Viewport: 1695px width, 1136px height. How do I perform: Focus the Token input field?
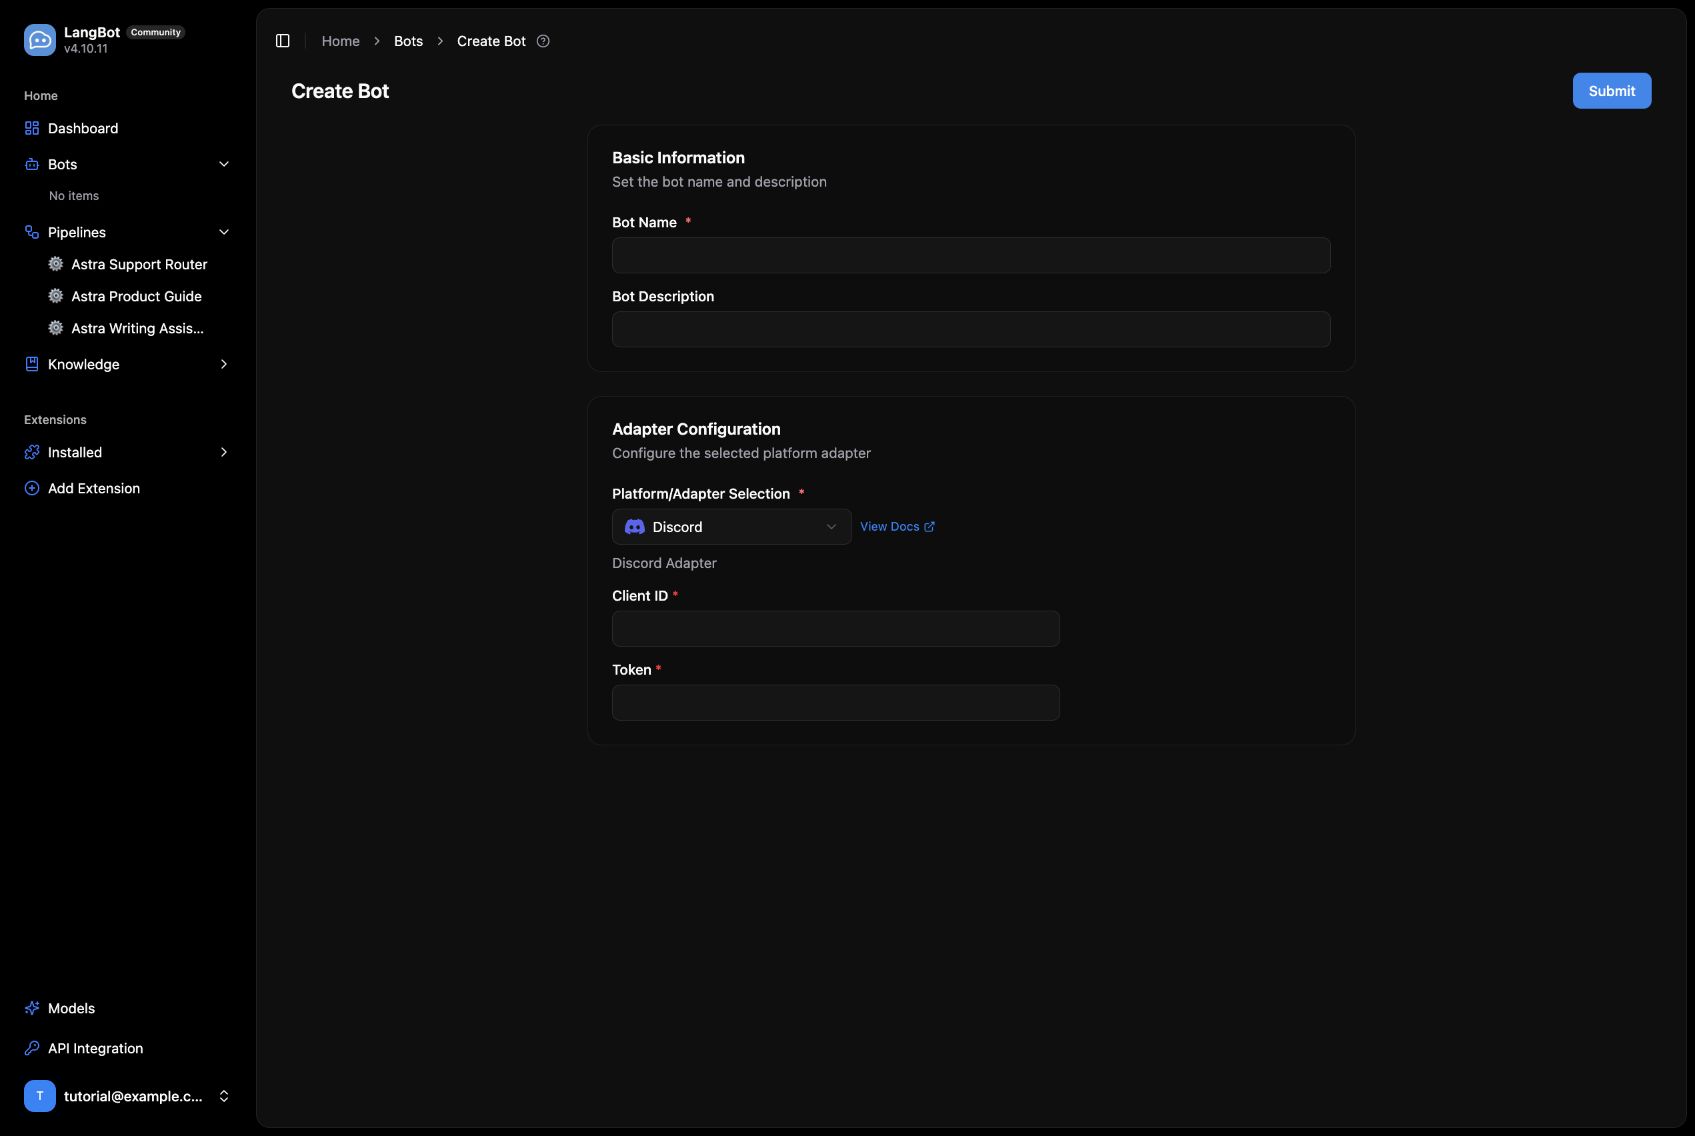pos(836,703)
